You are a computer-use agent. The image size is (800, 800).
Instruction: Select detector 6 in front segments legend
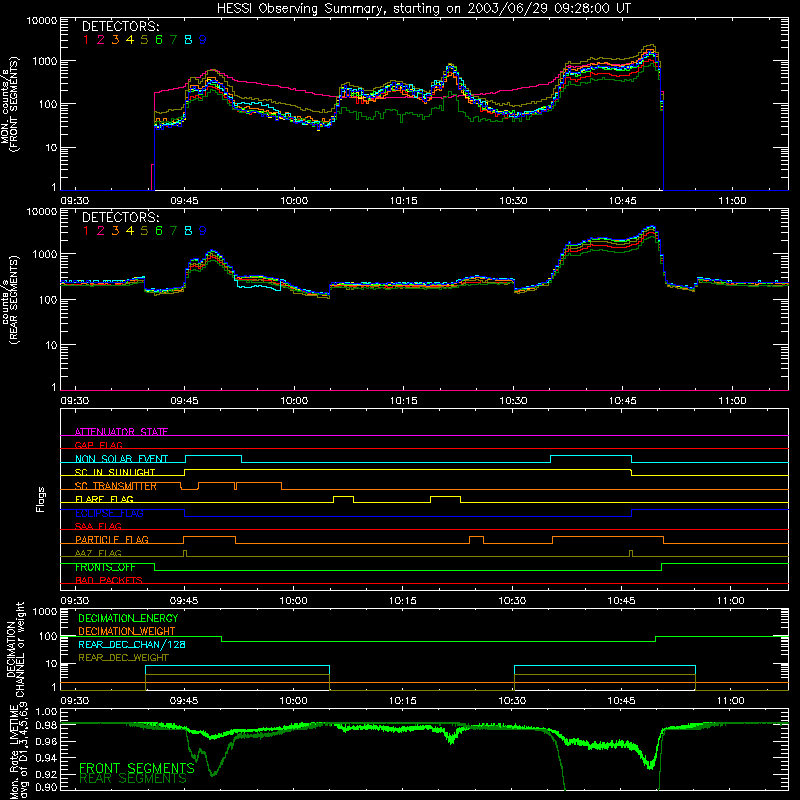point(159,40)
